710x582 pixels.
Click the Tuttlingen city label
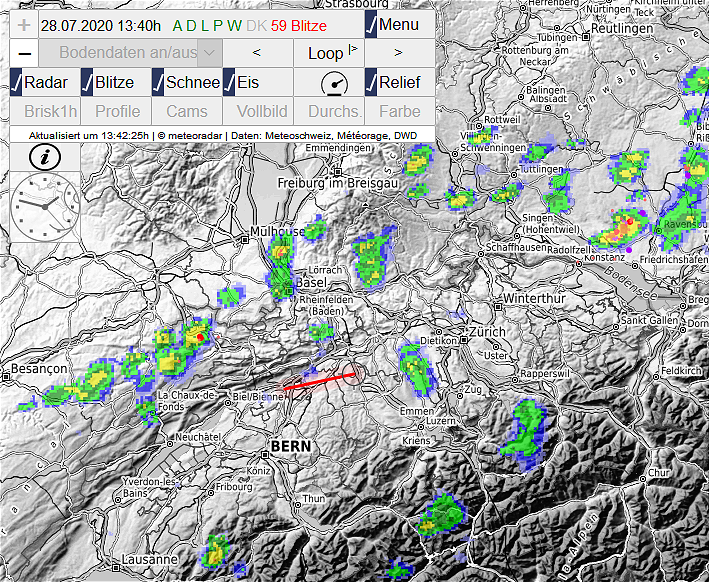coord(541,169)
